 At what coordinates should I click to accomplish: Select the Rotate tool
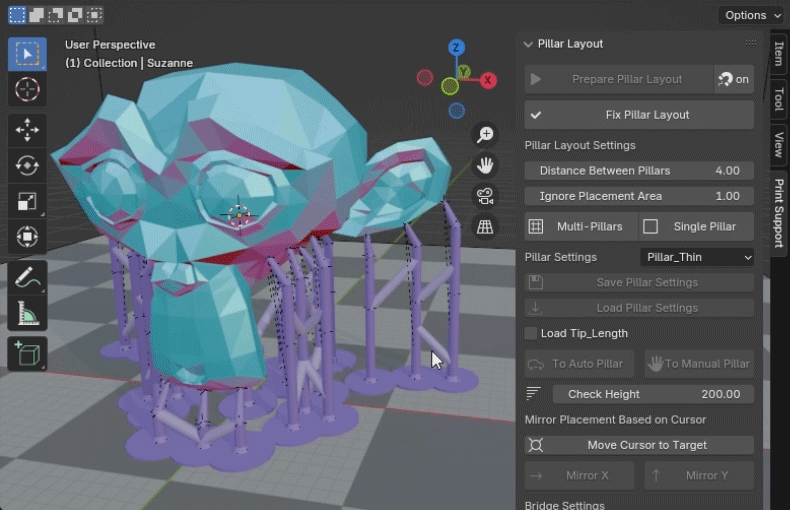(27, 165)
